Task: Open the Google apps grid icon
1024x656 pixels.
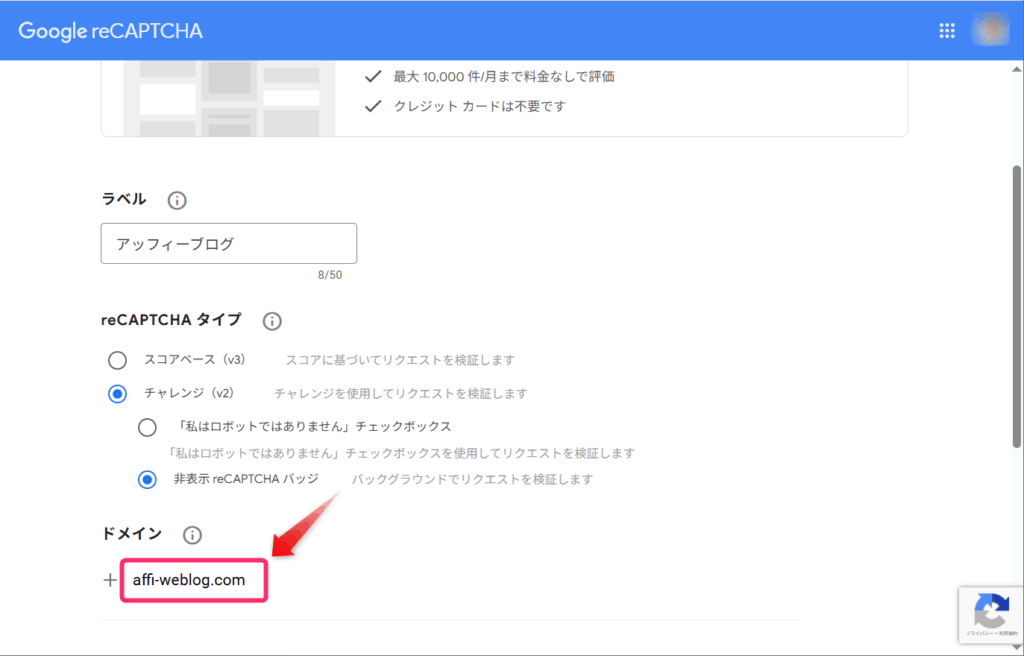Action: (947, 31)
